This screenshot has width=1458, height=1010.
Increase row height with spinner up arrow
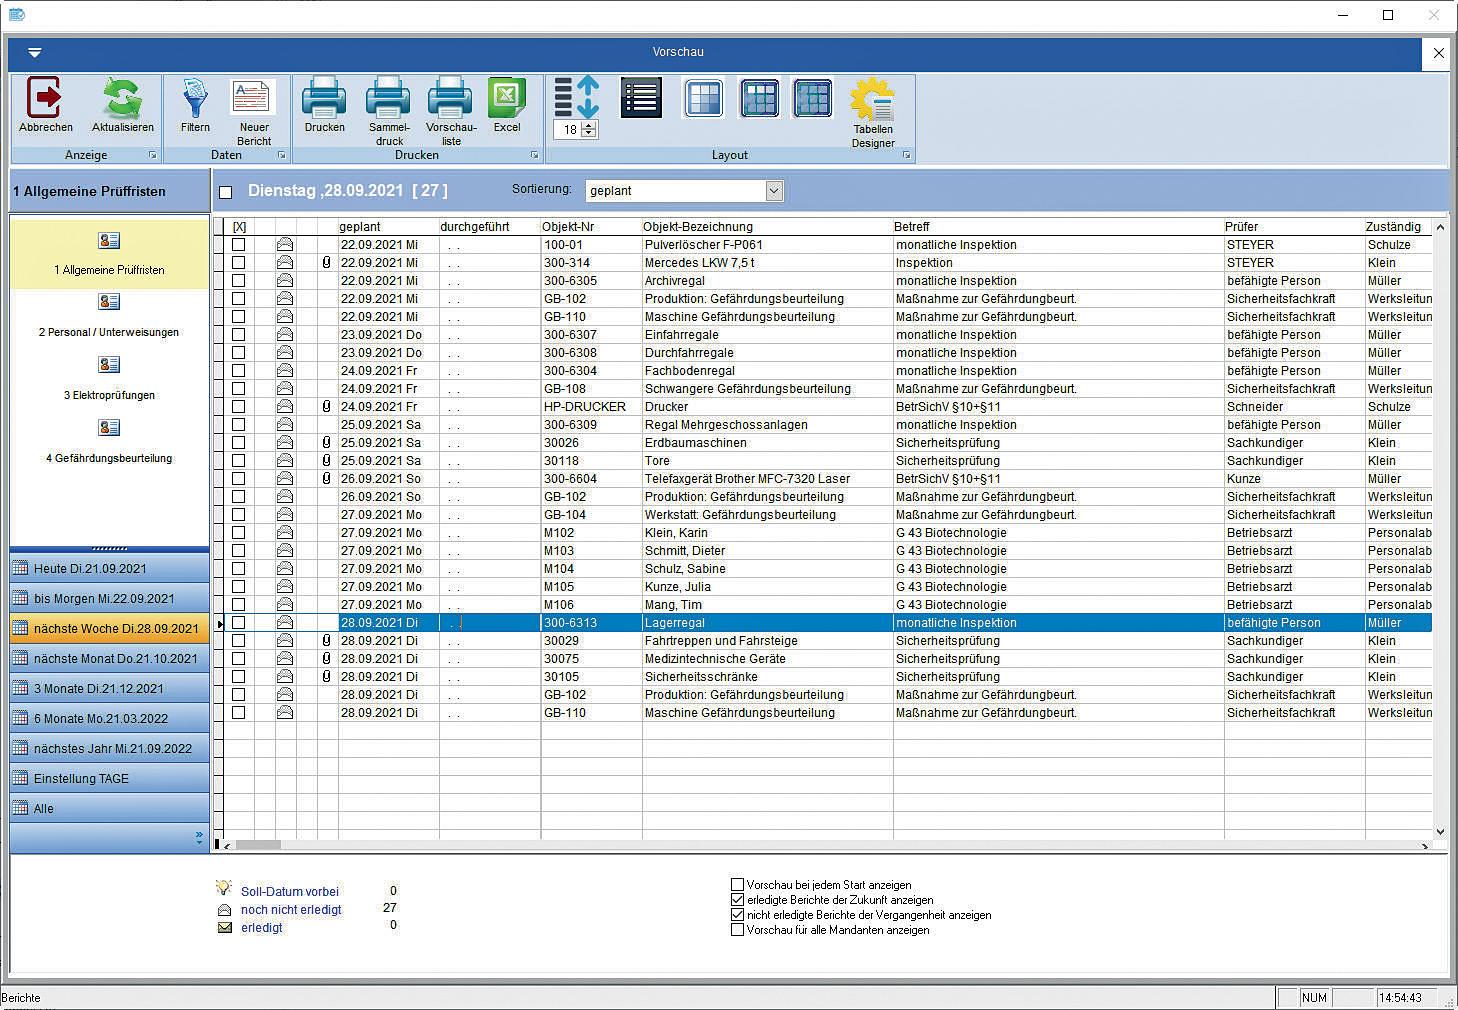[x=589, y=125]
